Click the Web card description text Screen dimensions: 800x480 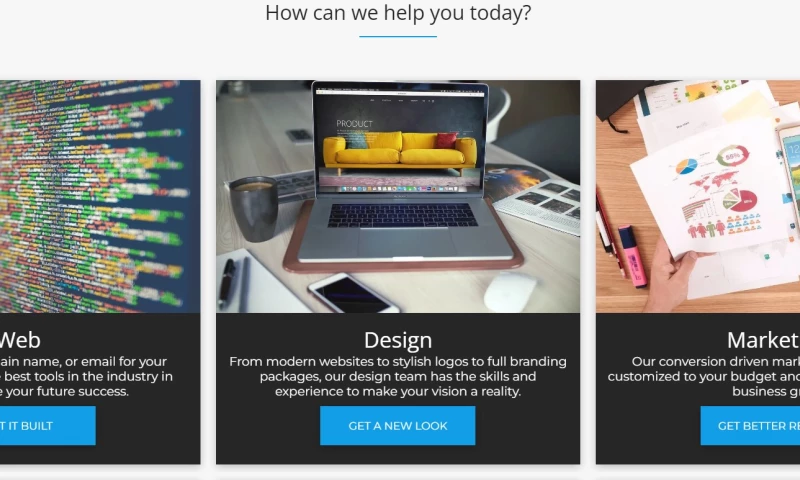86,376
